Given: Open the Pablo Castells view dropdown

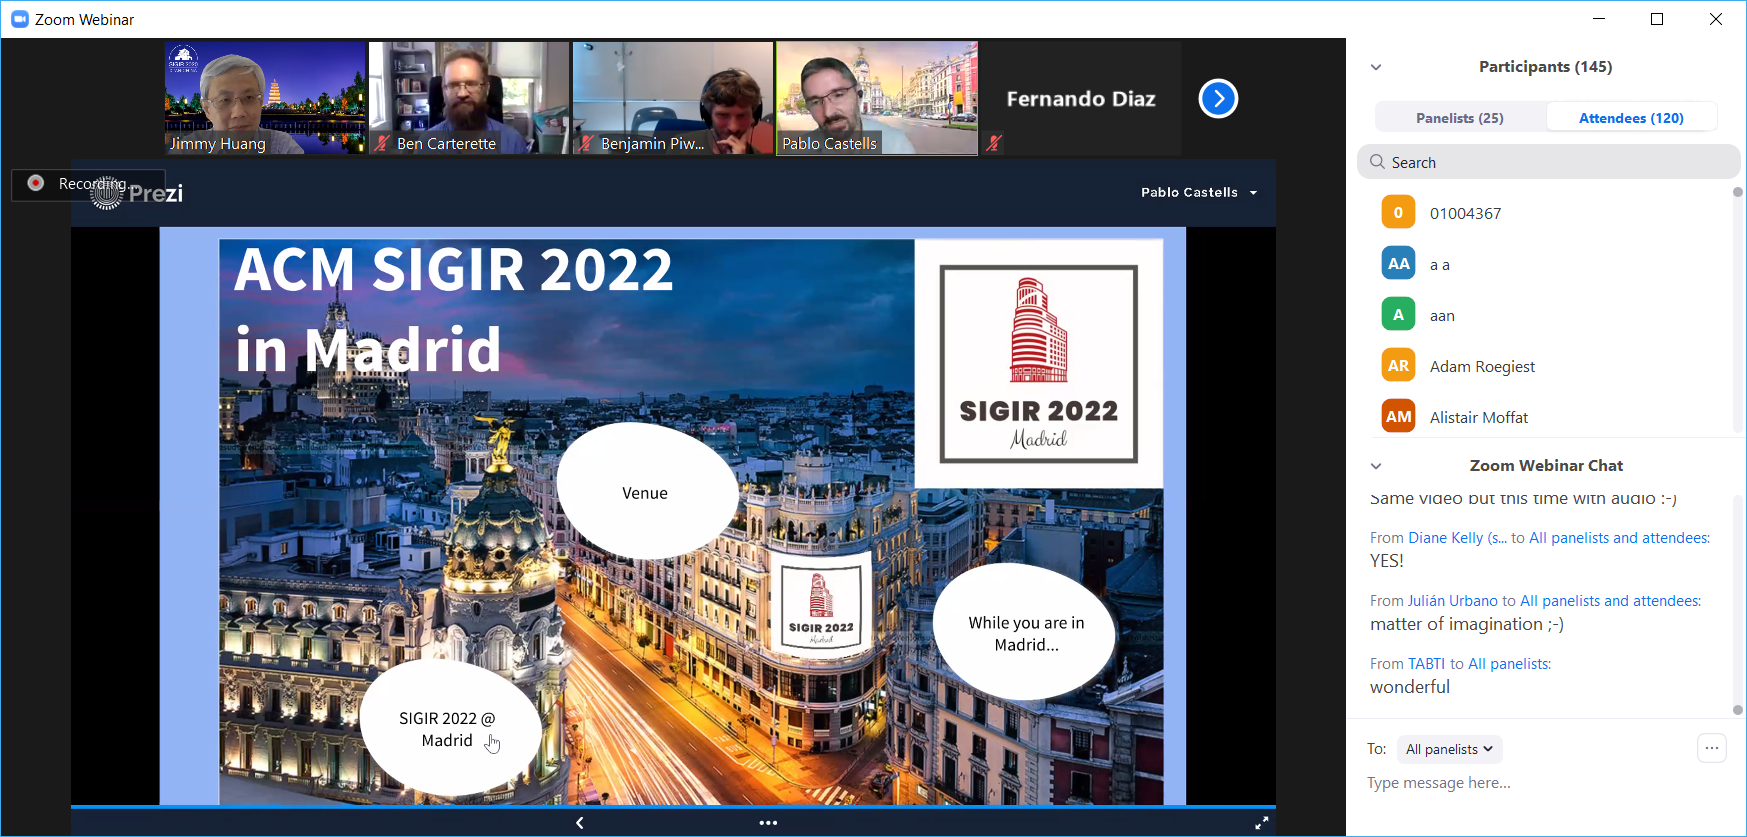Looking at the screenshot, I should coord(1198,192).
